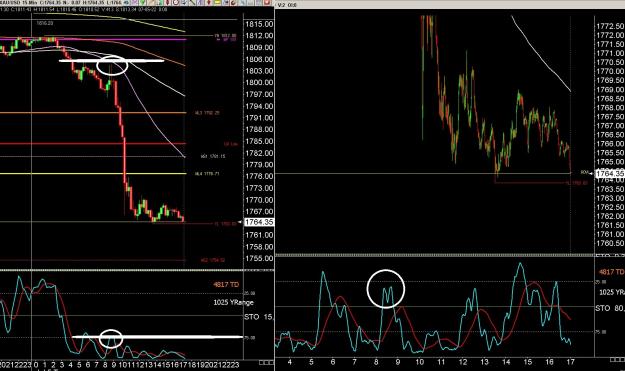Click the 1764.35 current price tag on left chart
Viewport: 625px width, 371px height.
click(x=259, y=222)
